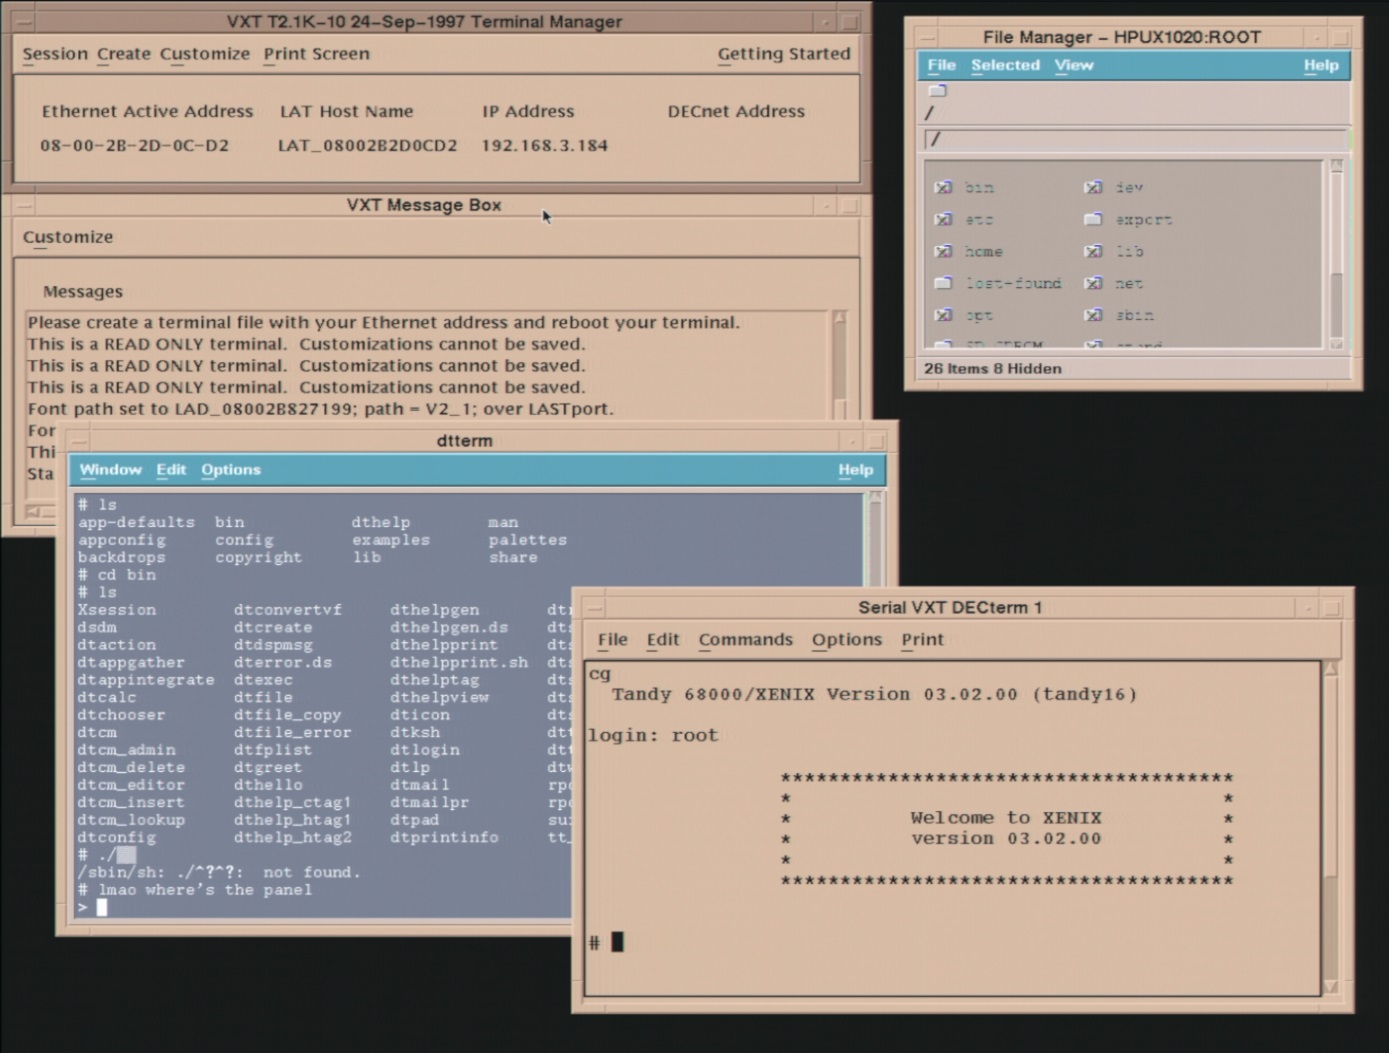This screenshot has height=1053, width=1389.
Task: Click "Xsession" in the dtterm listing
Action: 117,610
